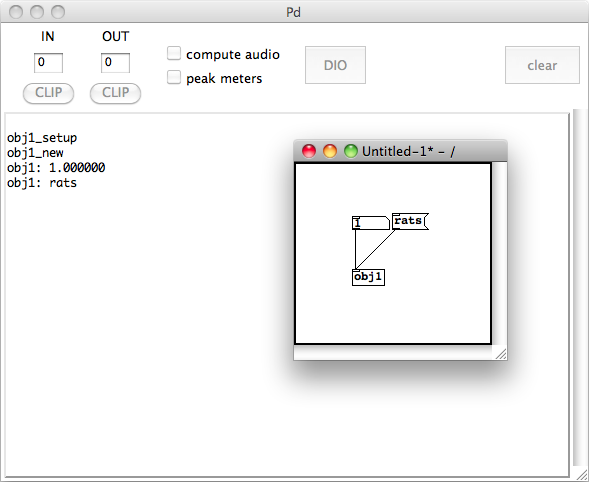Close the Untitled-1 patch window
The height and width of the screenshot is (482, 589).
click(309, 151)
